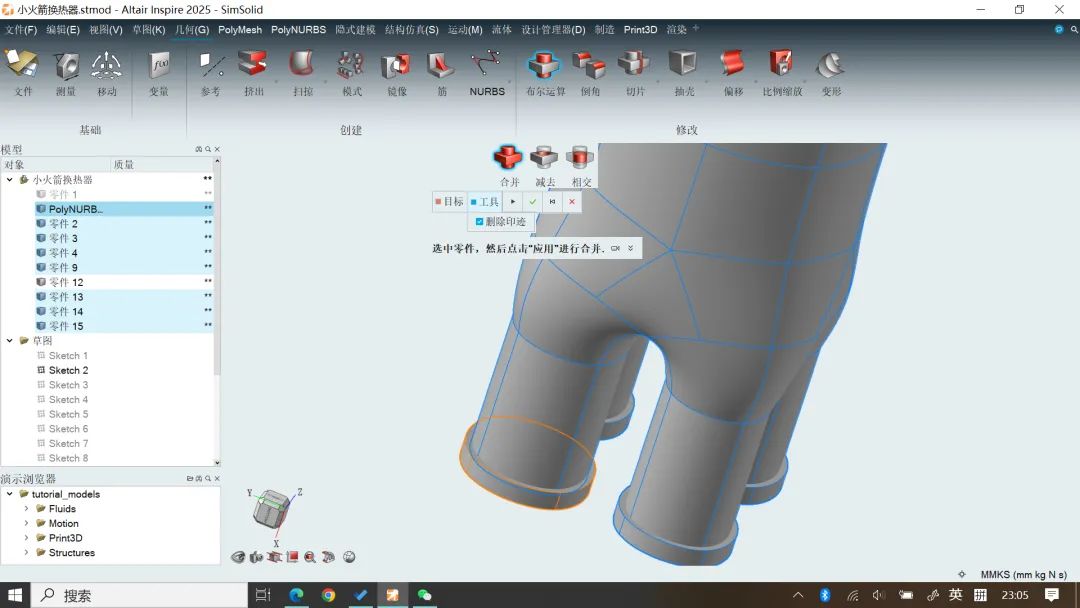Collapse the 小火箭换热器 model tree node
The height and width of the screenshot is (608, 1080).
[x=10, y=180]
